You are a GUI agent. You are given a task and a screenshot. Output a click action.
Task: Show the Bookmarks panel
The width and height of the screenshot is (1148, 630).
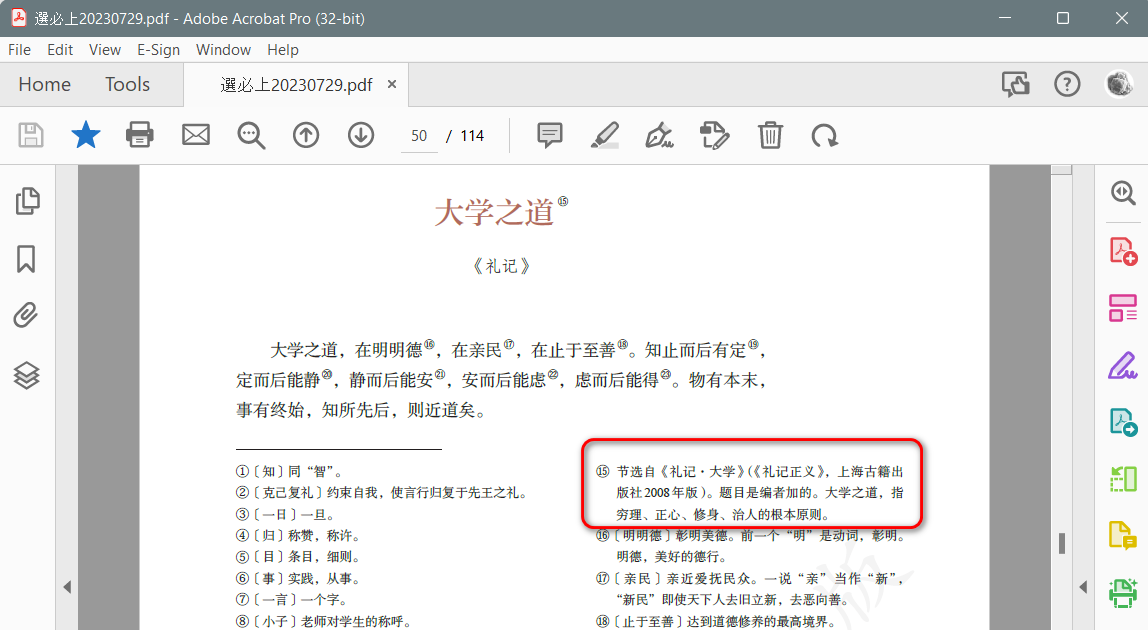click(x=27, y=259)
